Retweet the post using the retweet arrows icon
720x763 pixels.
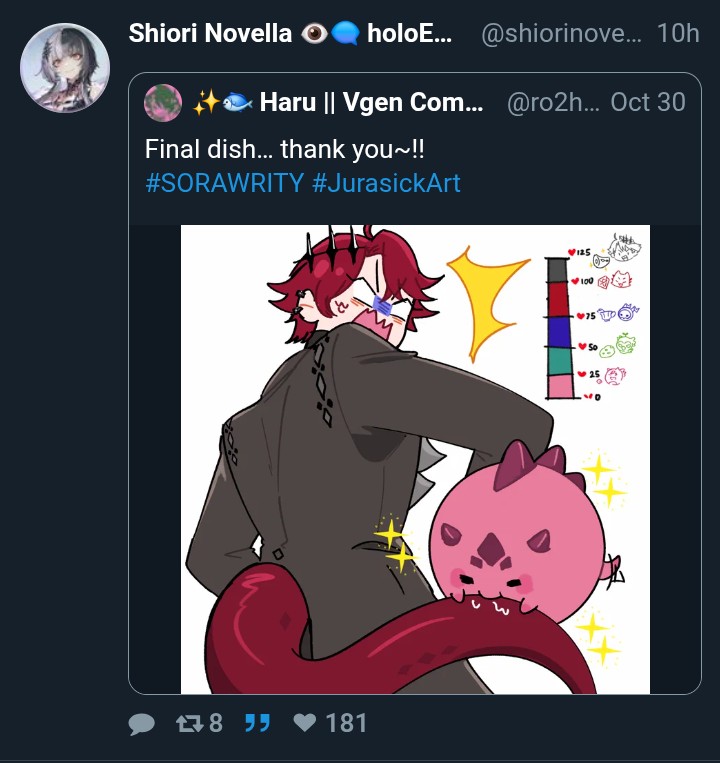[190, 723]
